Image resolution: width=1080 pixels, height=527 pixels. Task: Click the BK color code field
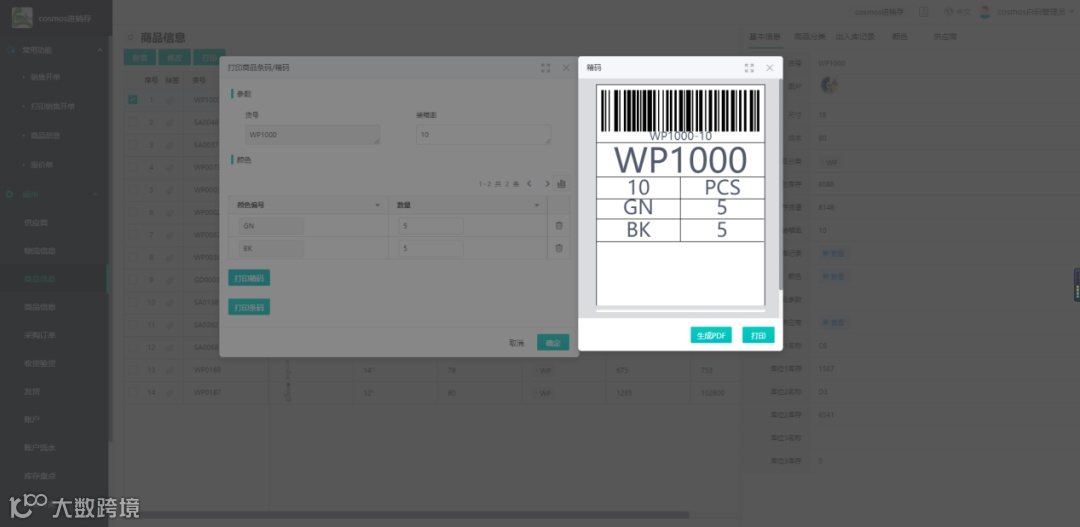(271, 248)
